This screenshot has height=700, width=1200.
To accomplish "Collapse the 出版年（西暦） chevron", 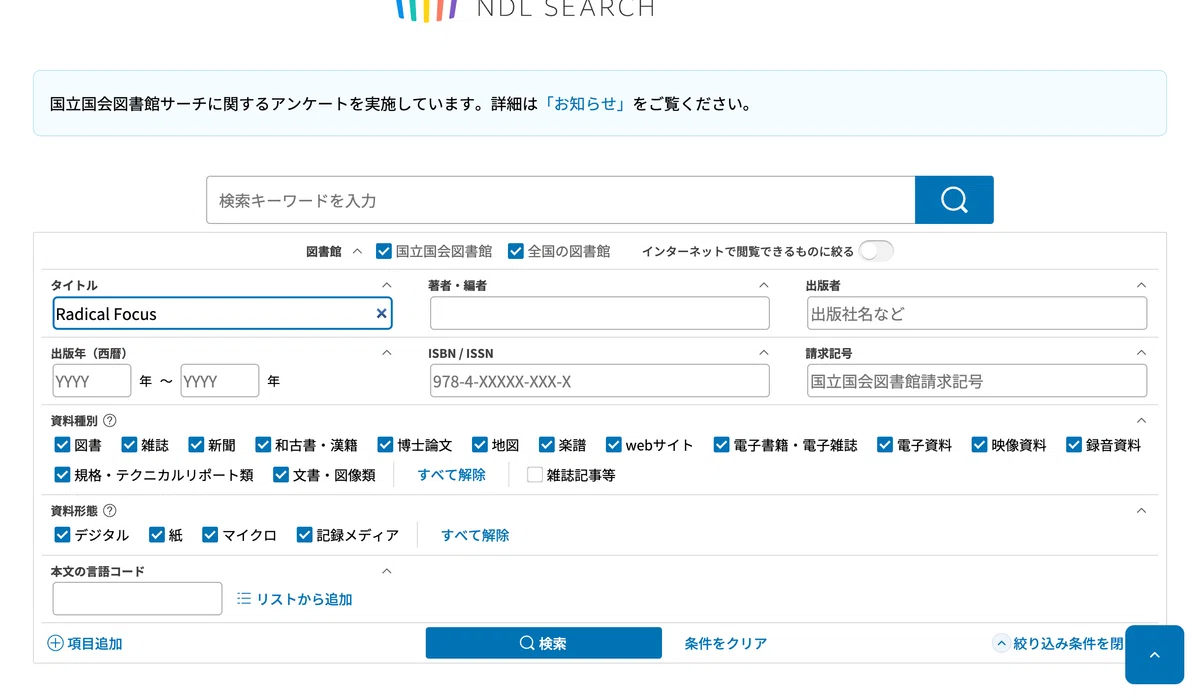I will coord(387,353).
